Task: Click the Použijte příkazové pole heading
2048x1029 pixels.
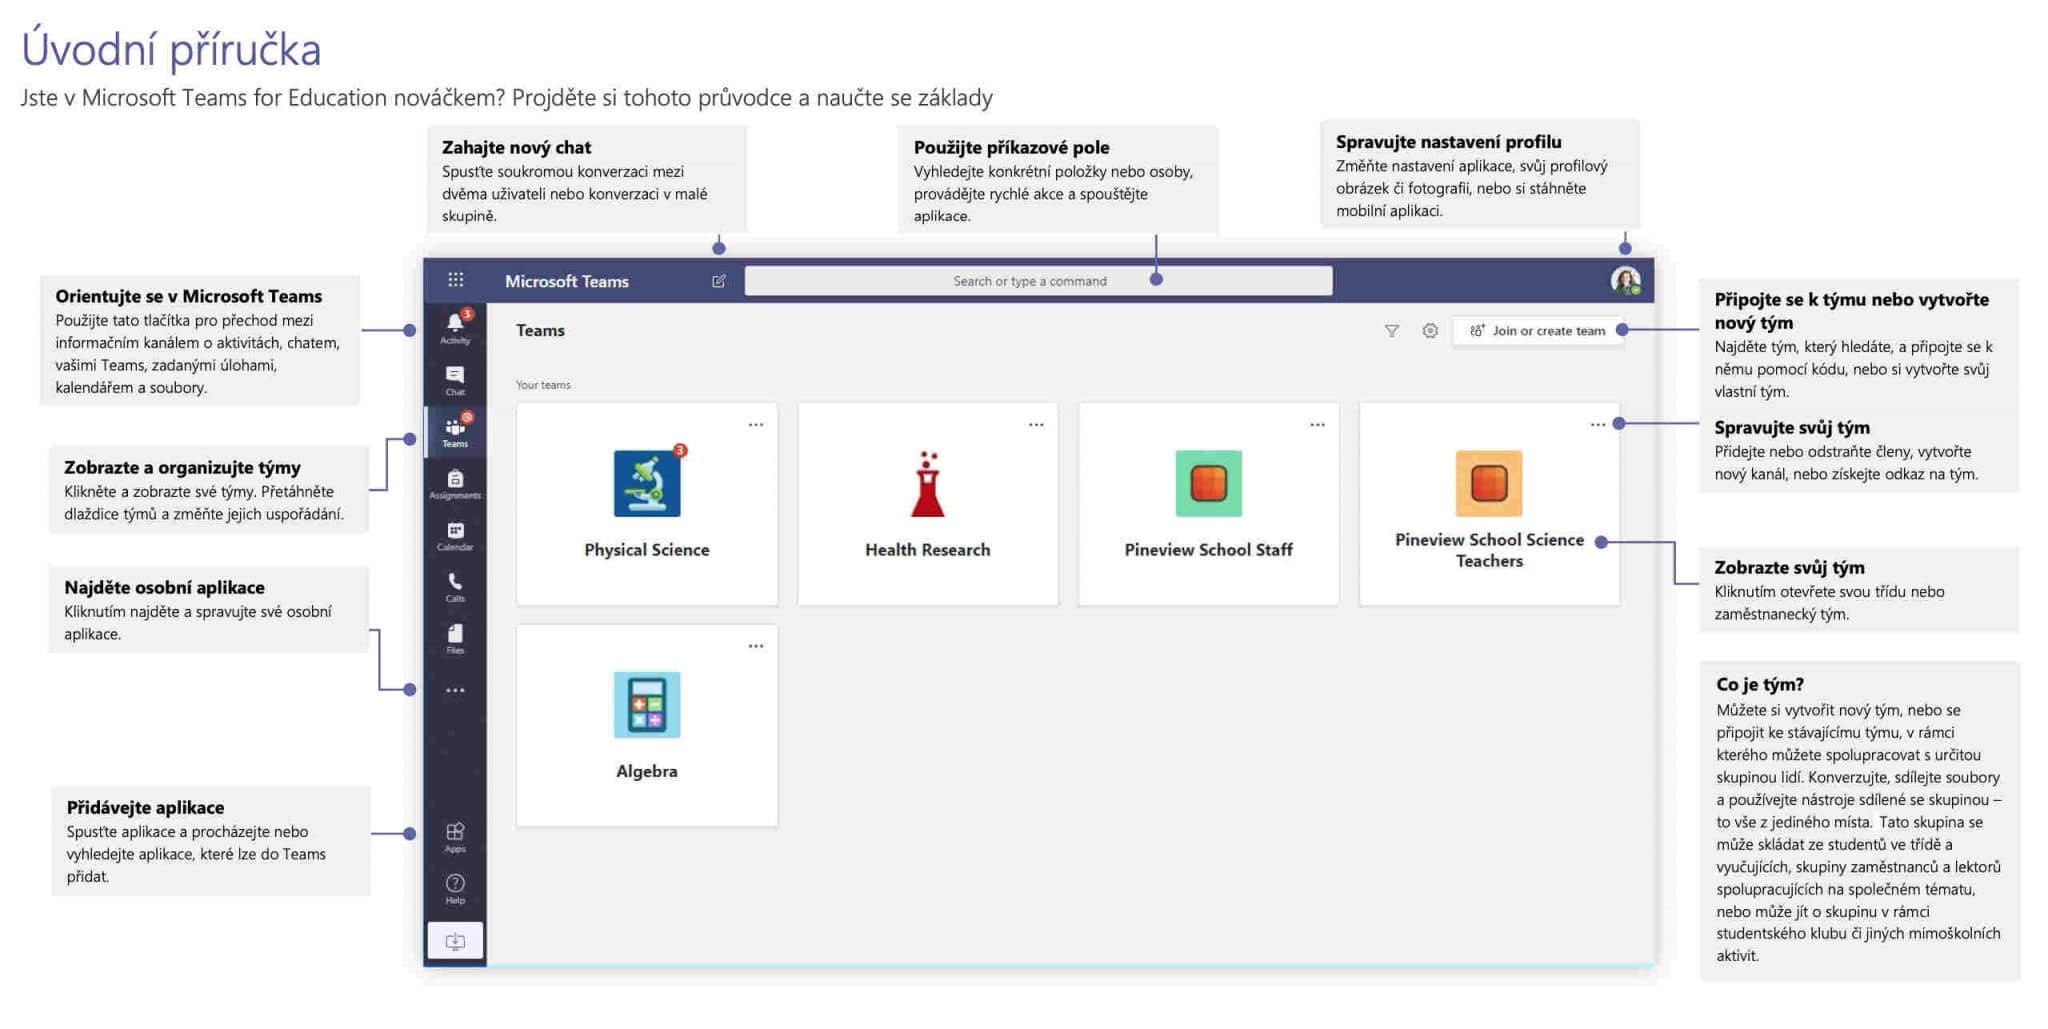Action: click(x=1011, y=148)
